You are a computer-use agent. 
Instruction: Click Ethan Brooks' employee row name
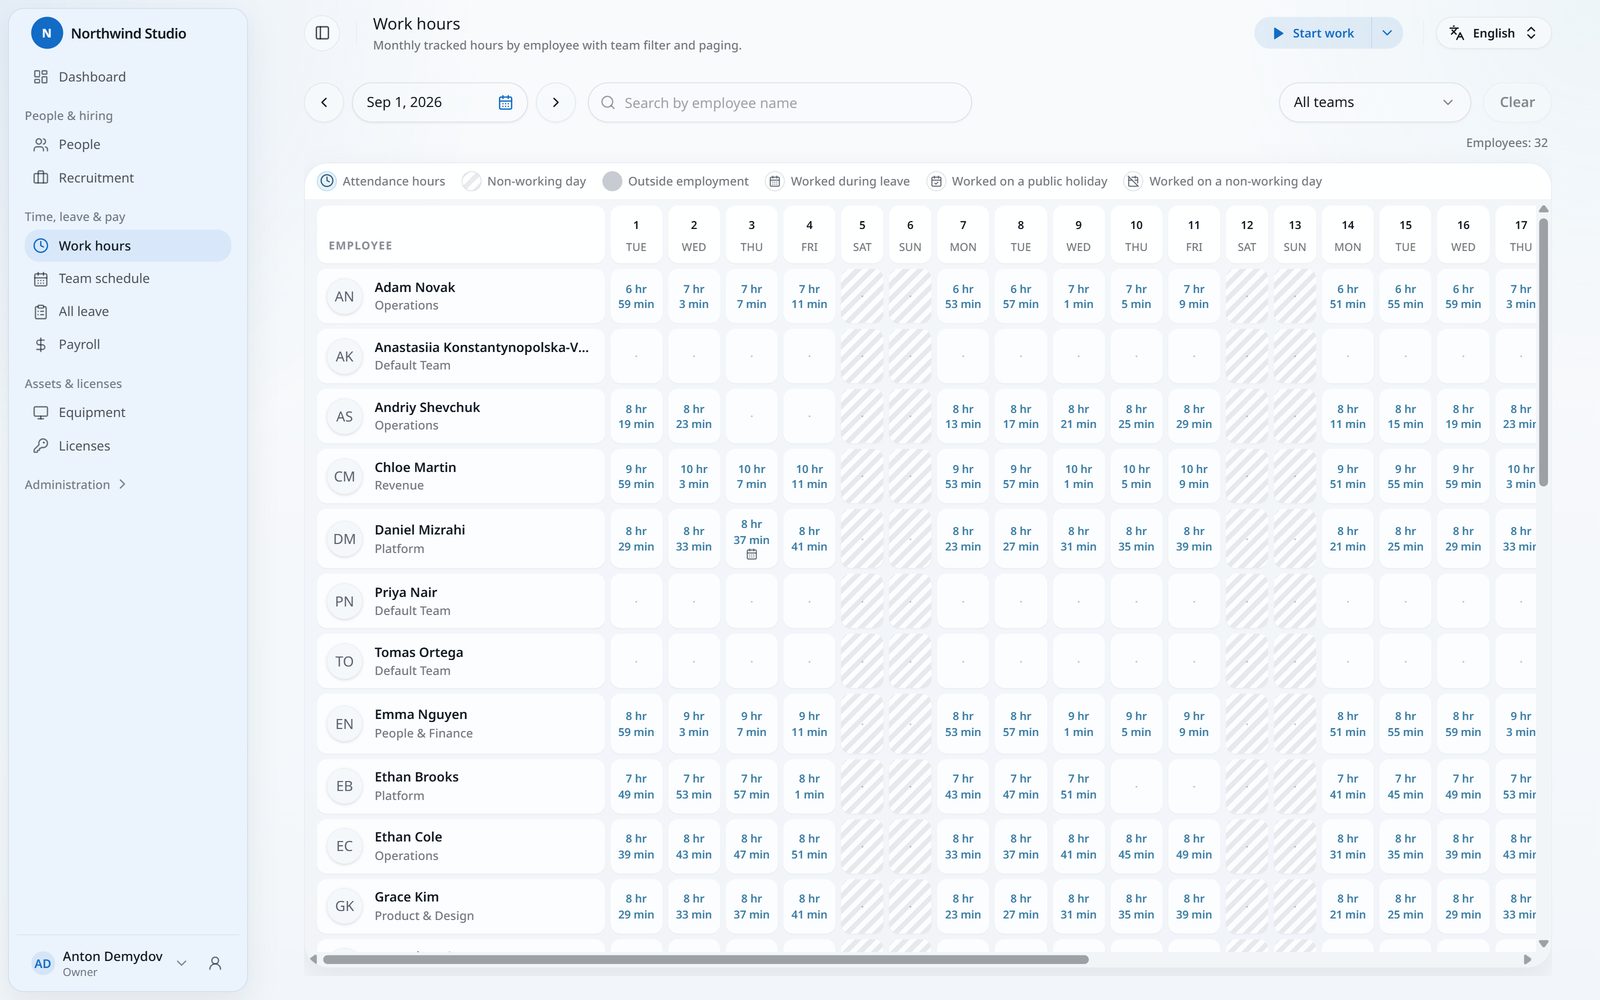click(x=416, y=777)
